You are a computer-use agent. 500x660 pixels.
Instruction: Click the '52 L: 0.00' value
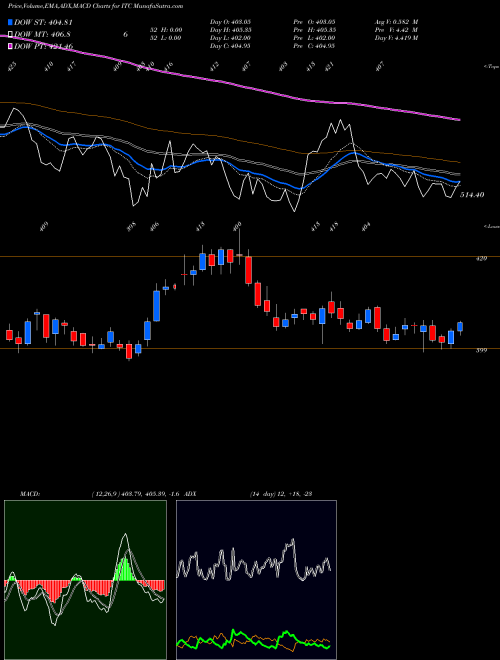click(x=166, y=38)
